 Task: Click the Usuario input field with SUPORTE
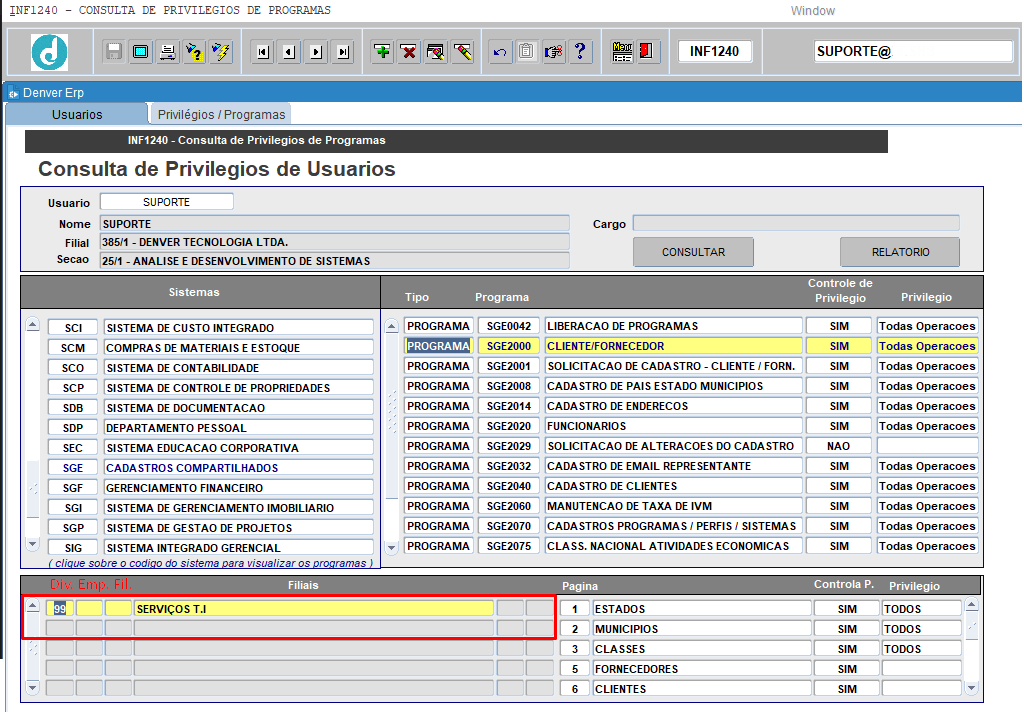(167, 202)
